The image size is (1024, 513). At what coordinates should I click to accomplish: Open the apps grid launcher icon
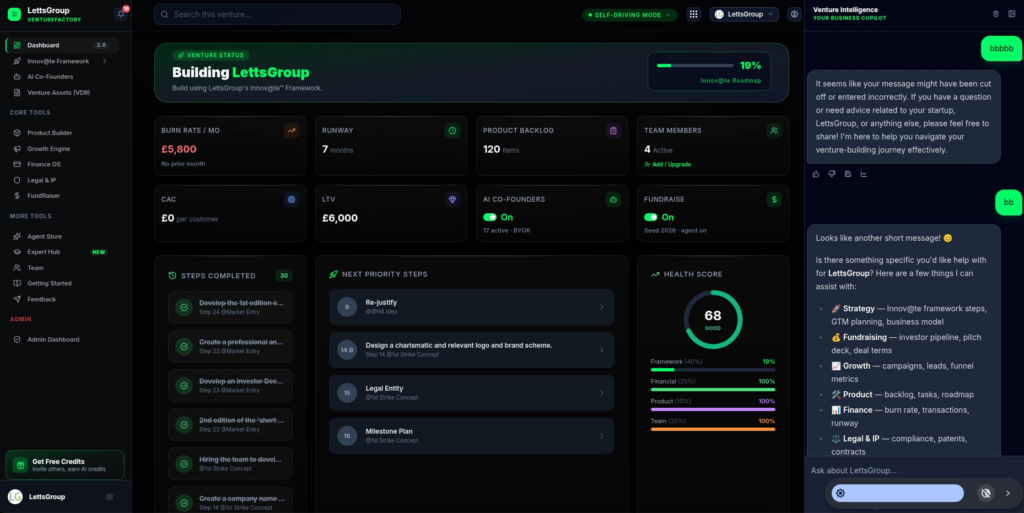click(694, 14)
